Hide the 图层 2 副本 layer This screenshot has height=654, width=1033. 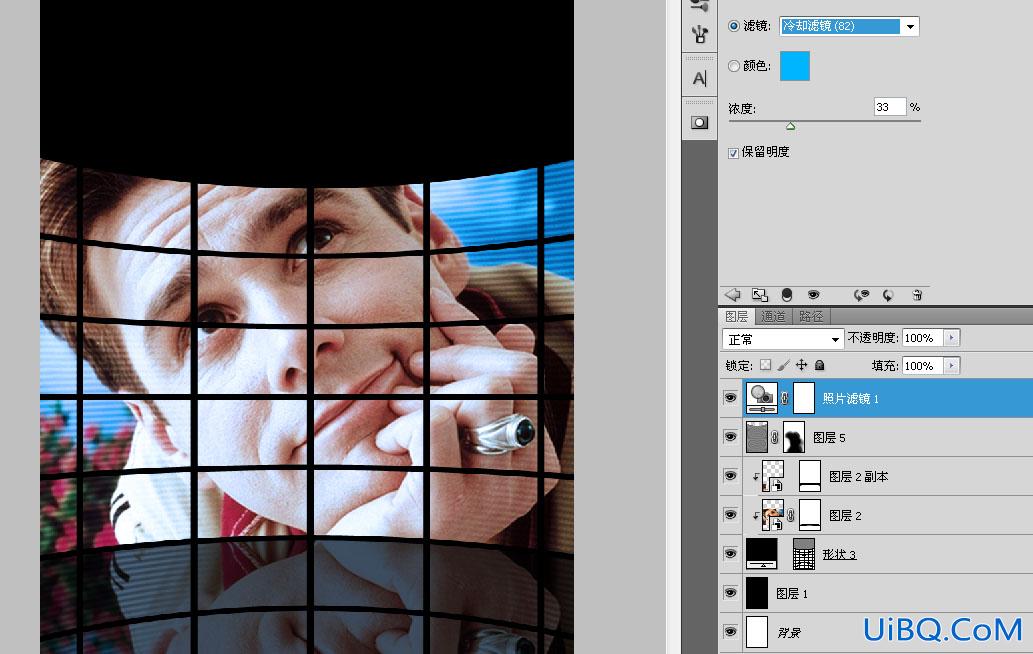tap(730, 476)
